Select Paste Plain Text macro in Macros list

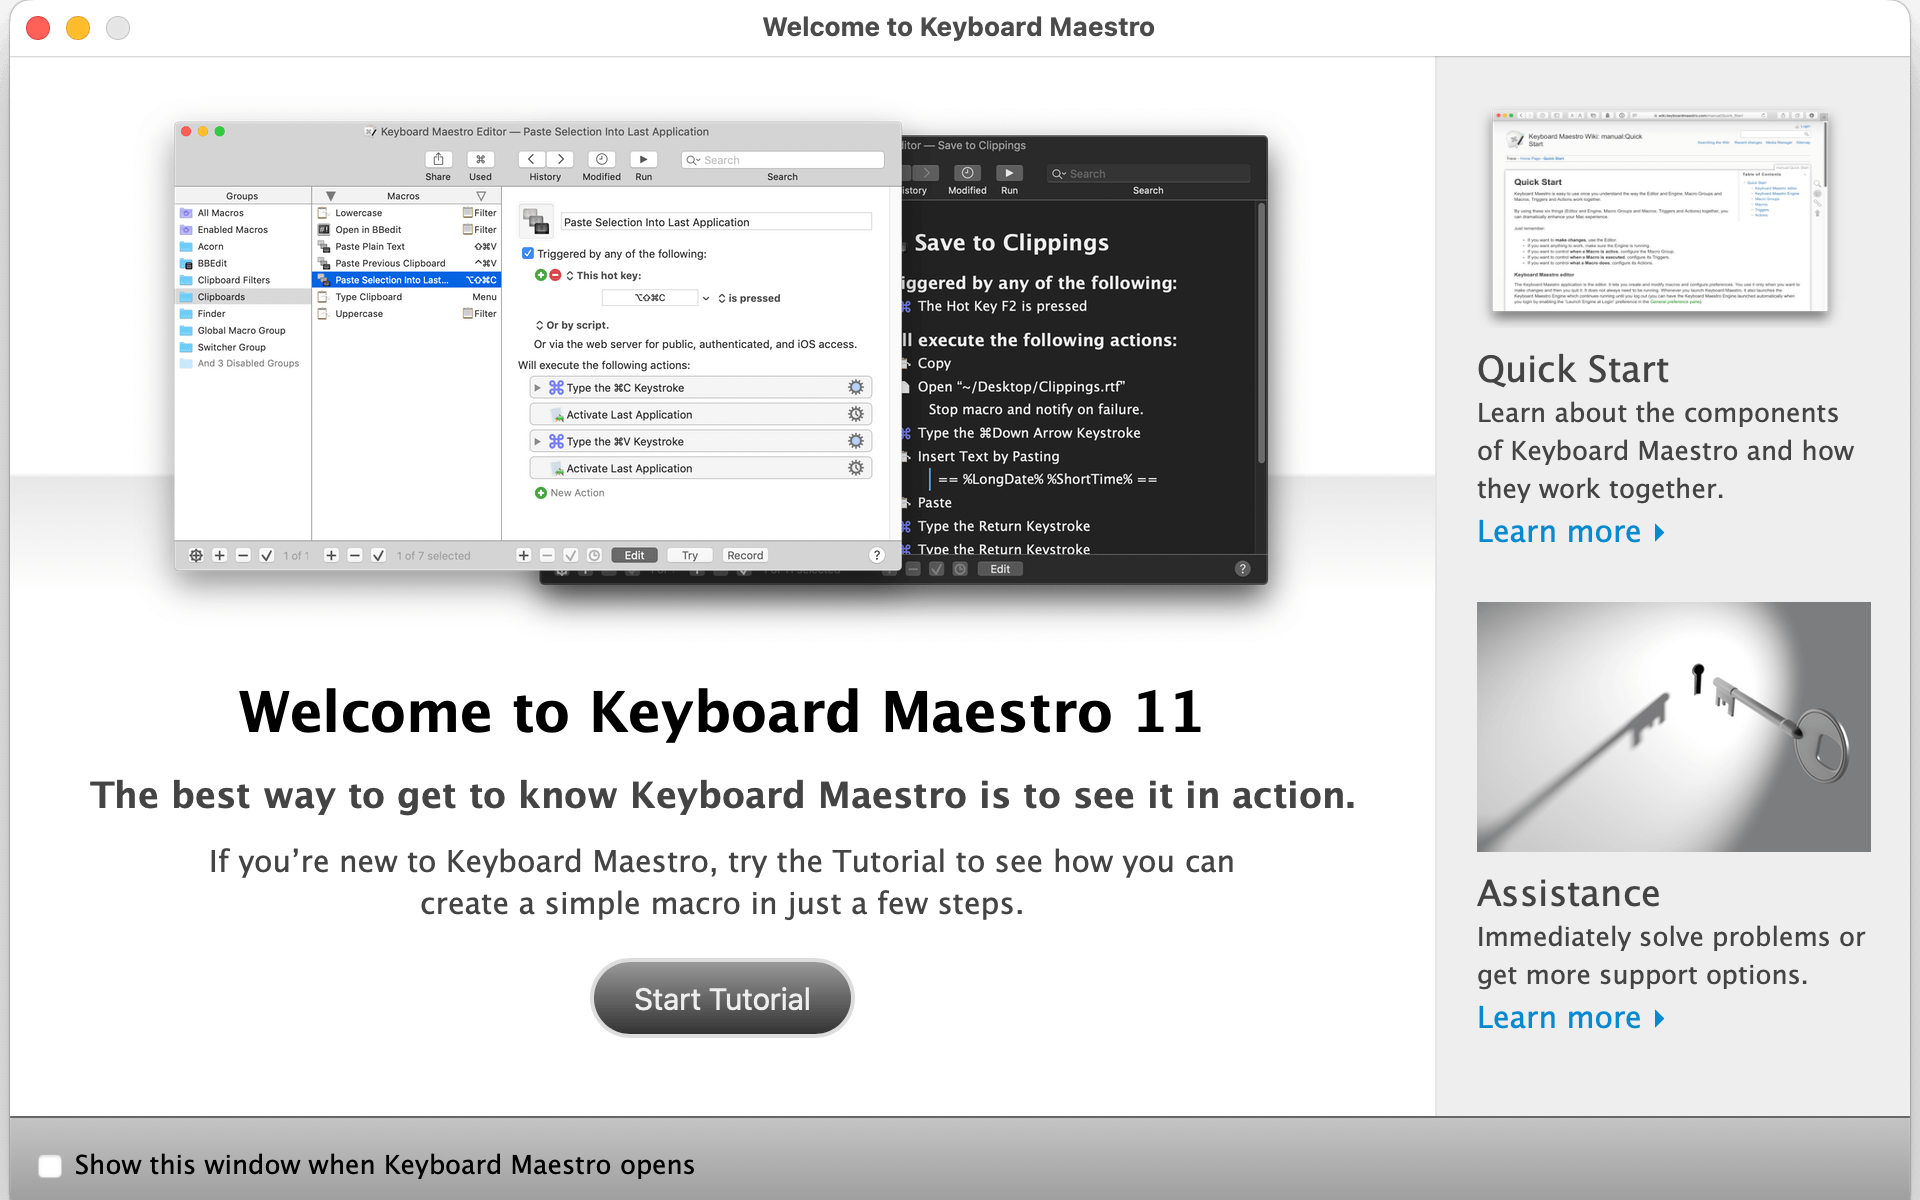click(x=406, y=247)
